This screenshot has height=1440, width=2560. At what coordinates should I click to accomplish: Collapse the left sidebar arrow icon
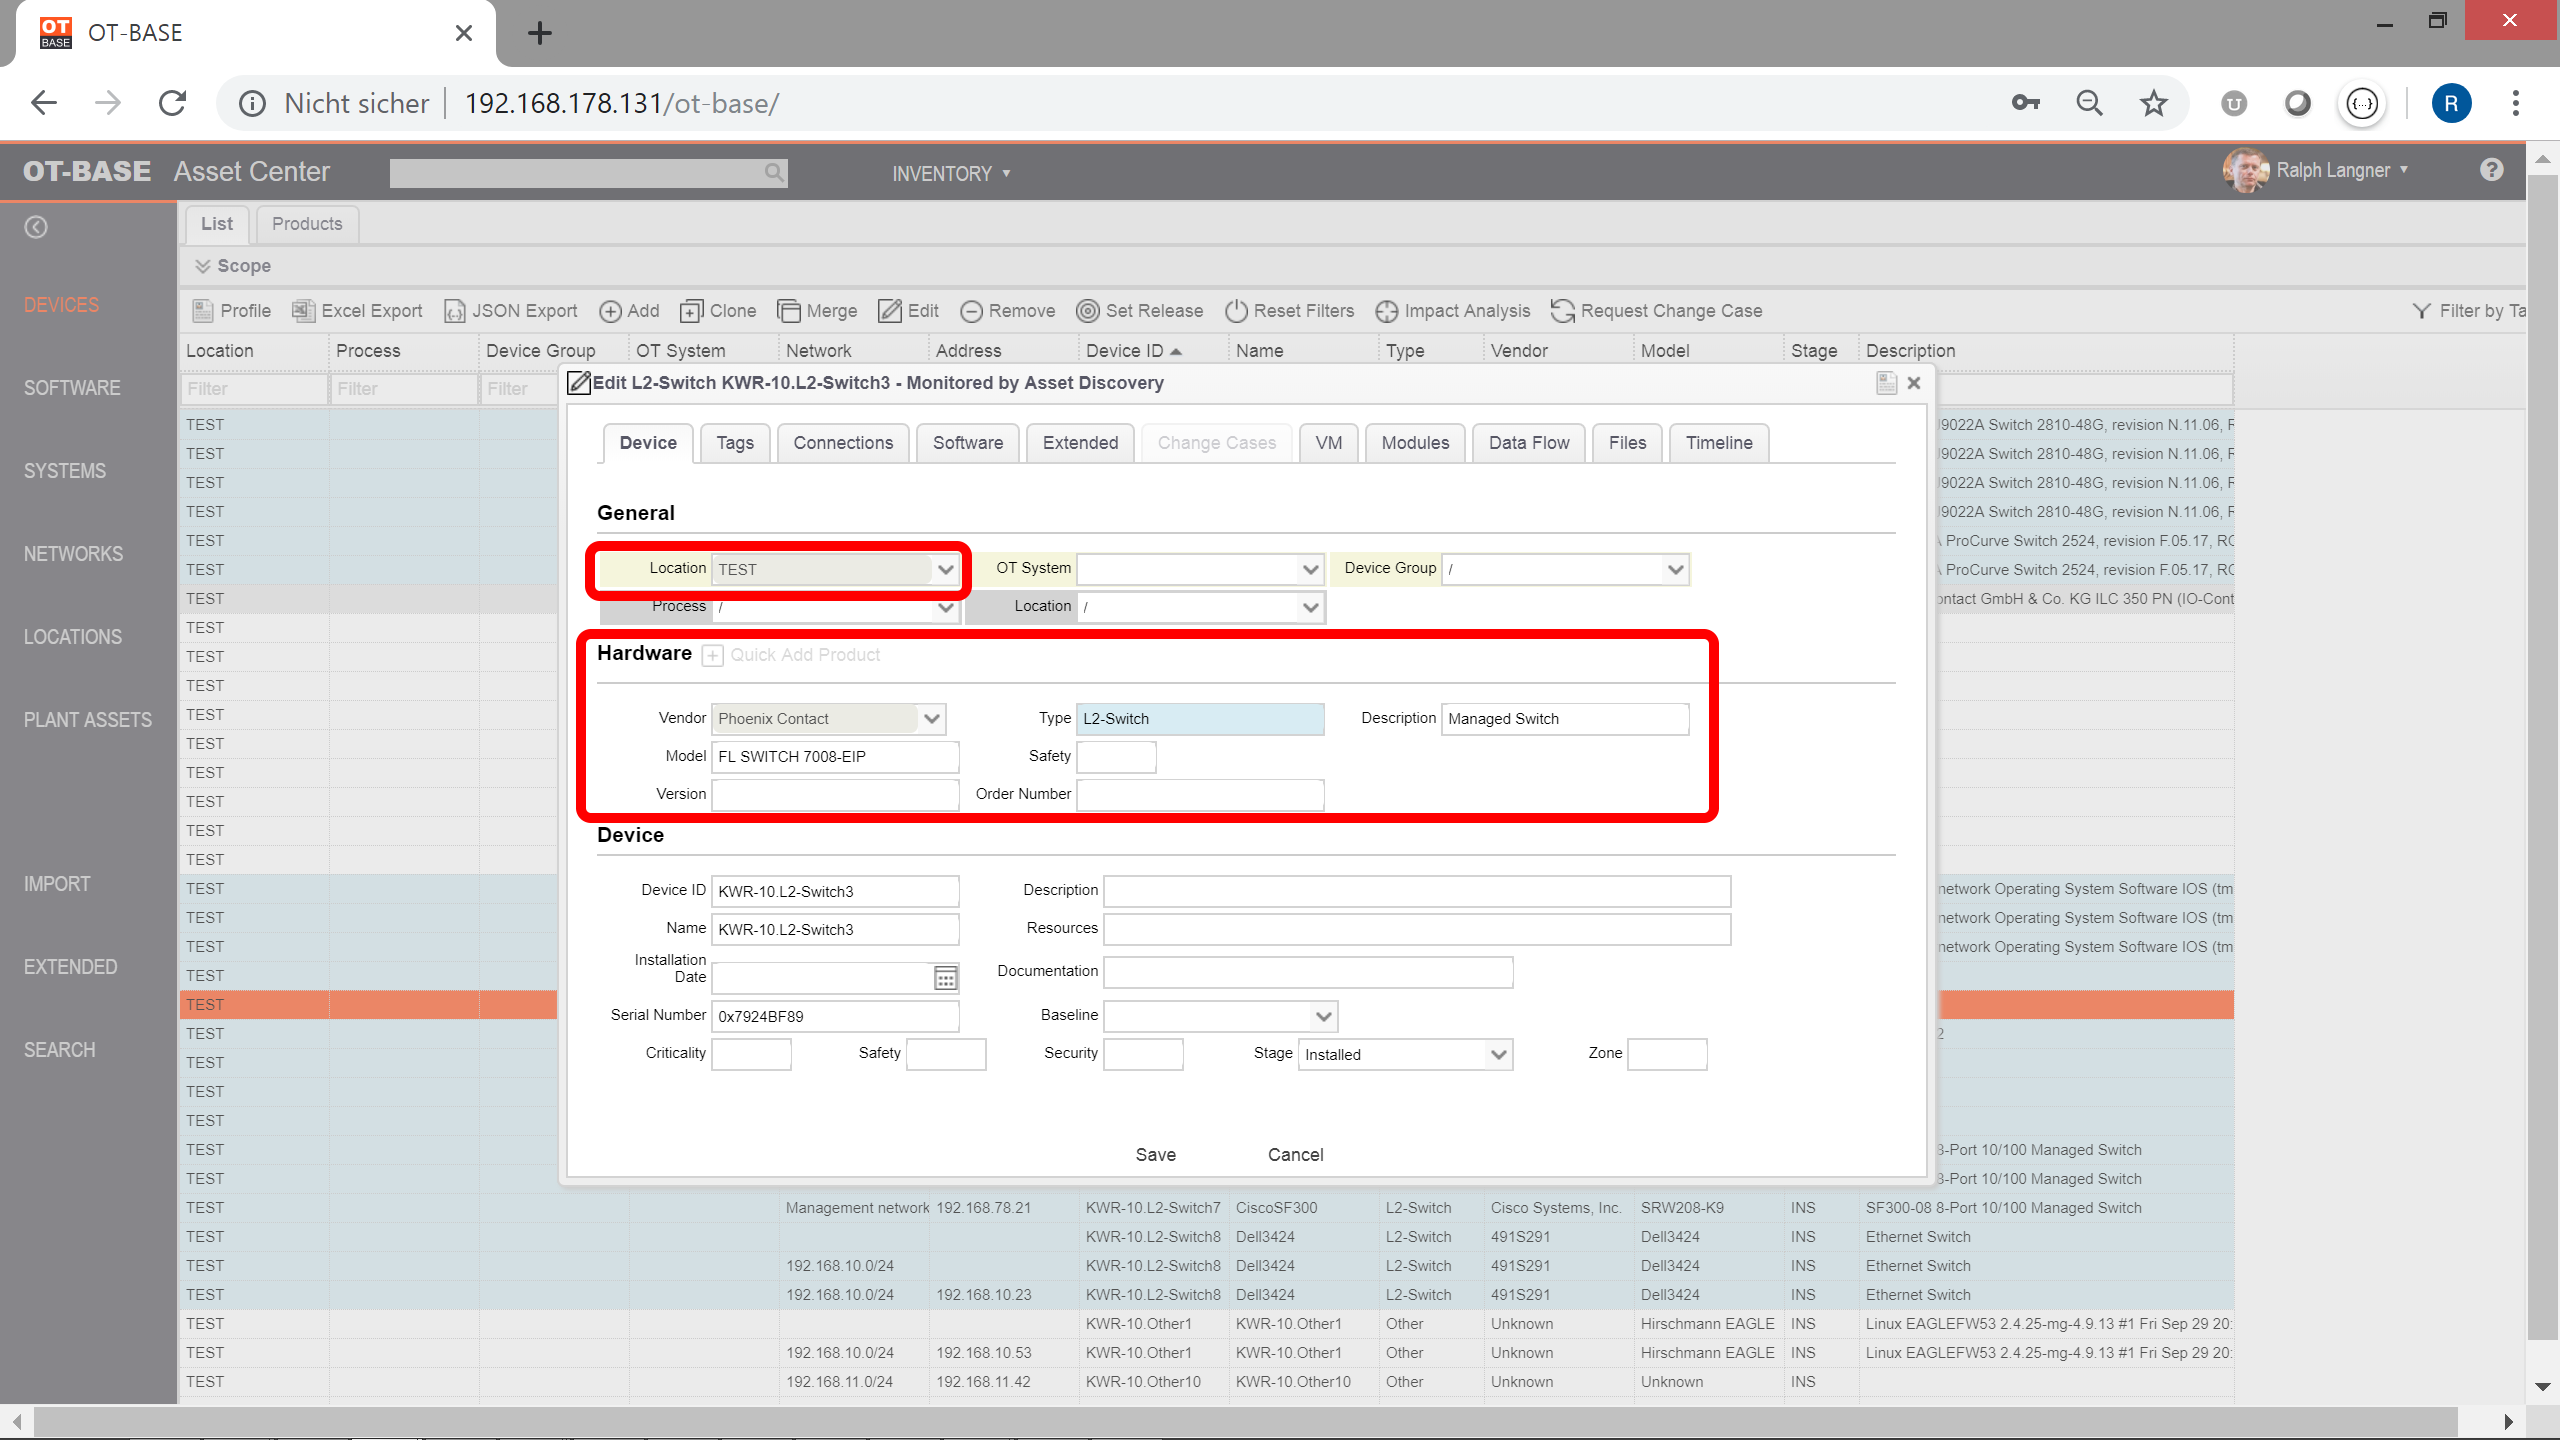click(x=36, y=227)
